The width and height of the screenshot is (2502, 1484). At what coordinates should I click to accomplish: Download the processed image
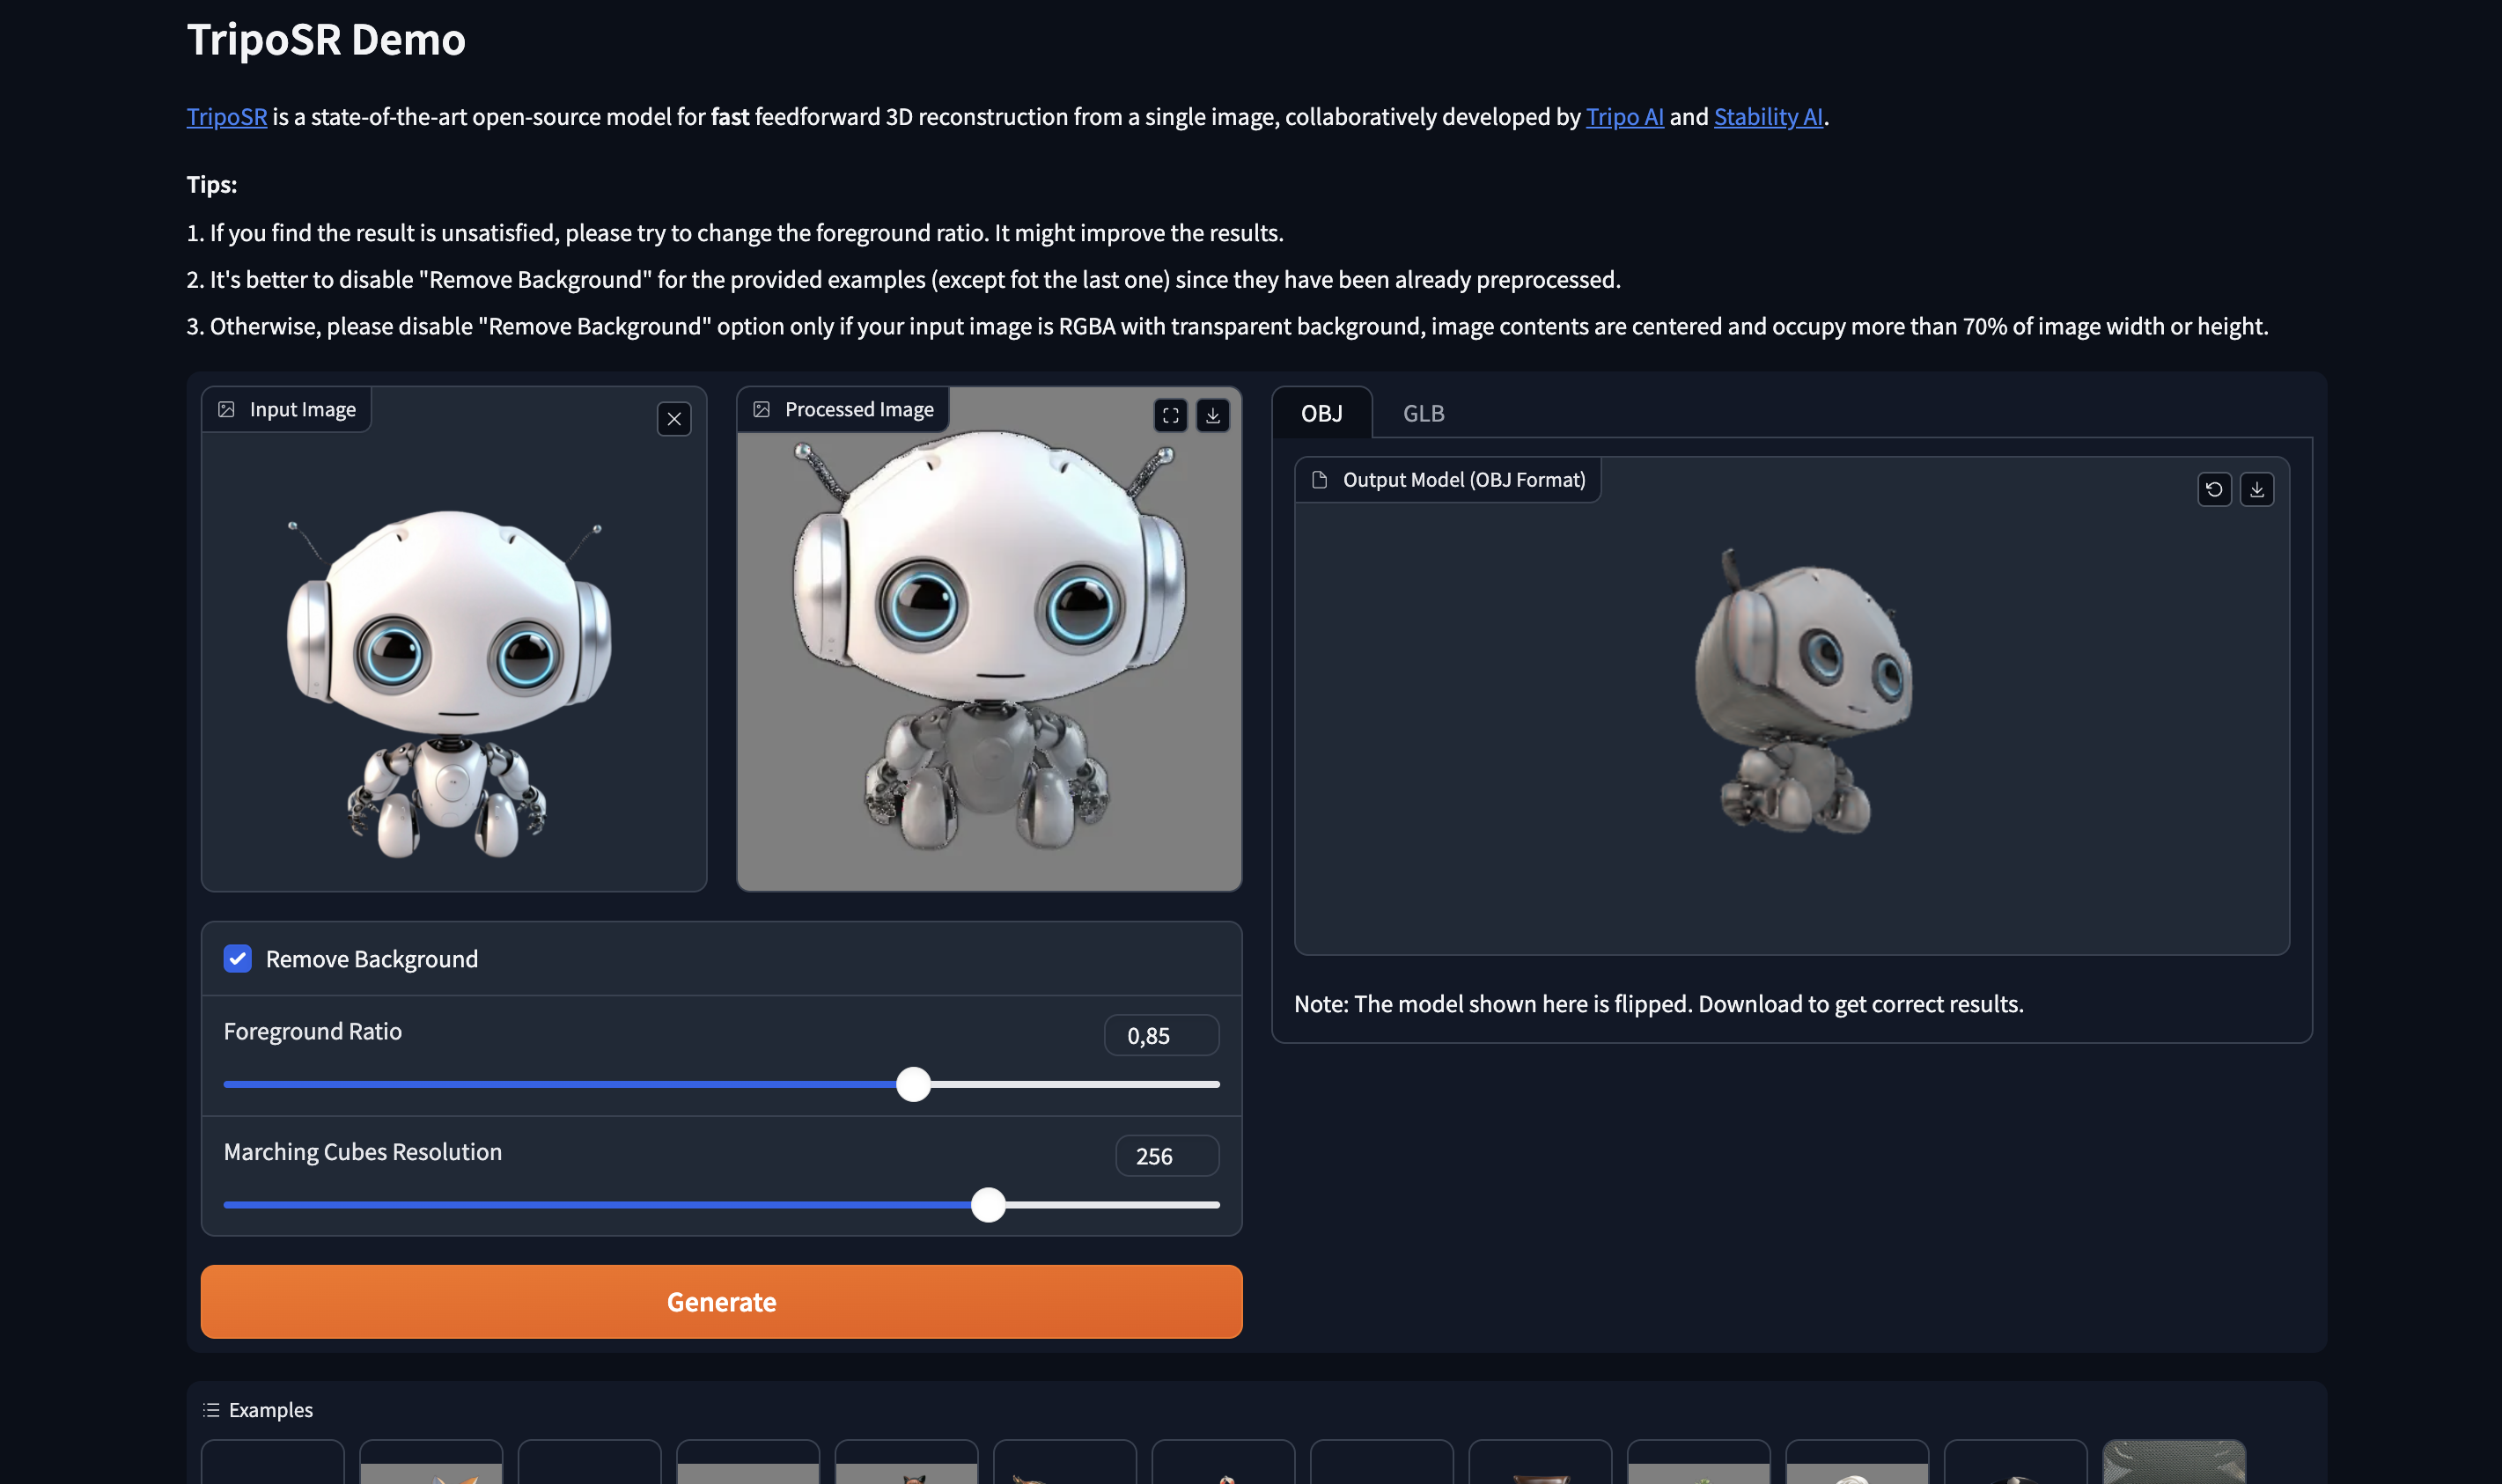(x=1213, y=415)
